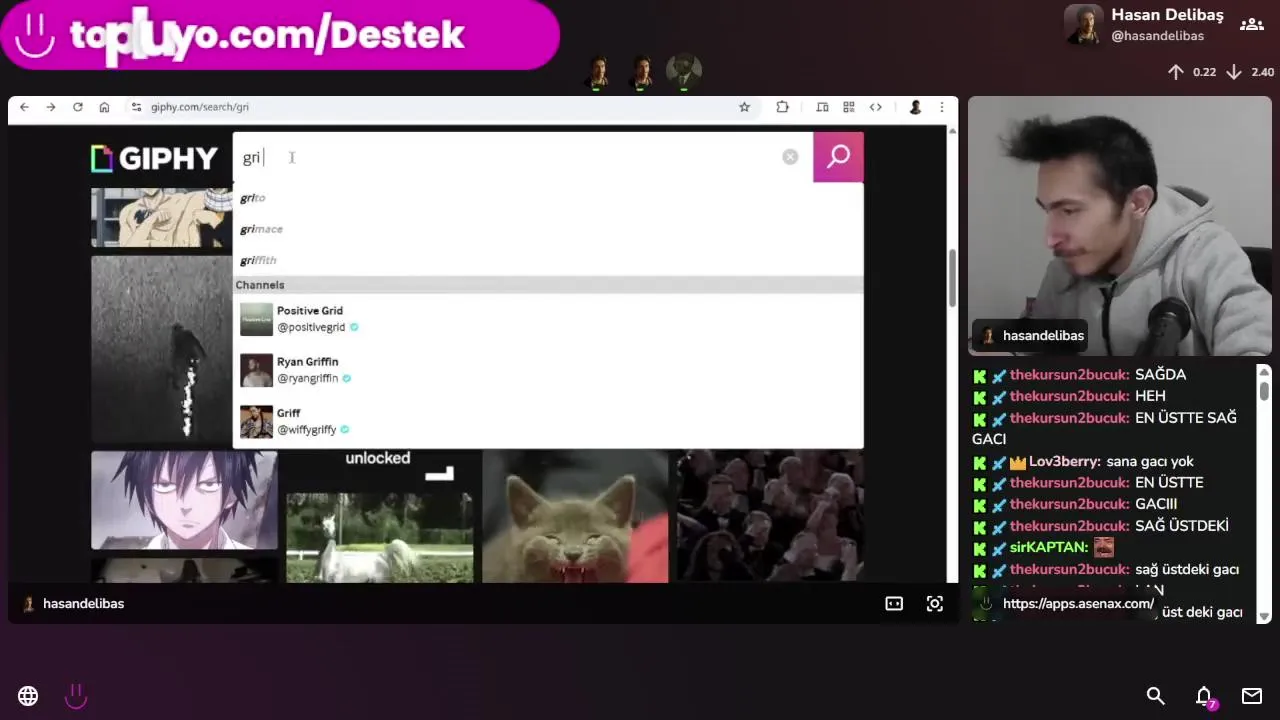This screenshot has height=720, width=1280.
Task: Open the Griff @wiffygriffy channel
Action: [548, 421]
